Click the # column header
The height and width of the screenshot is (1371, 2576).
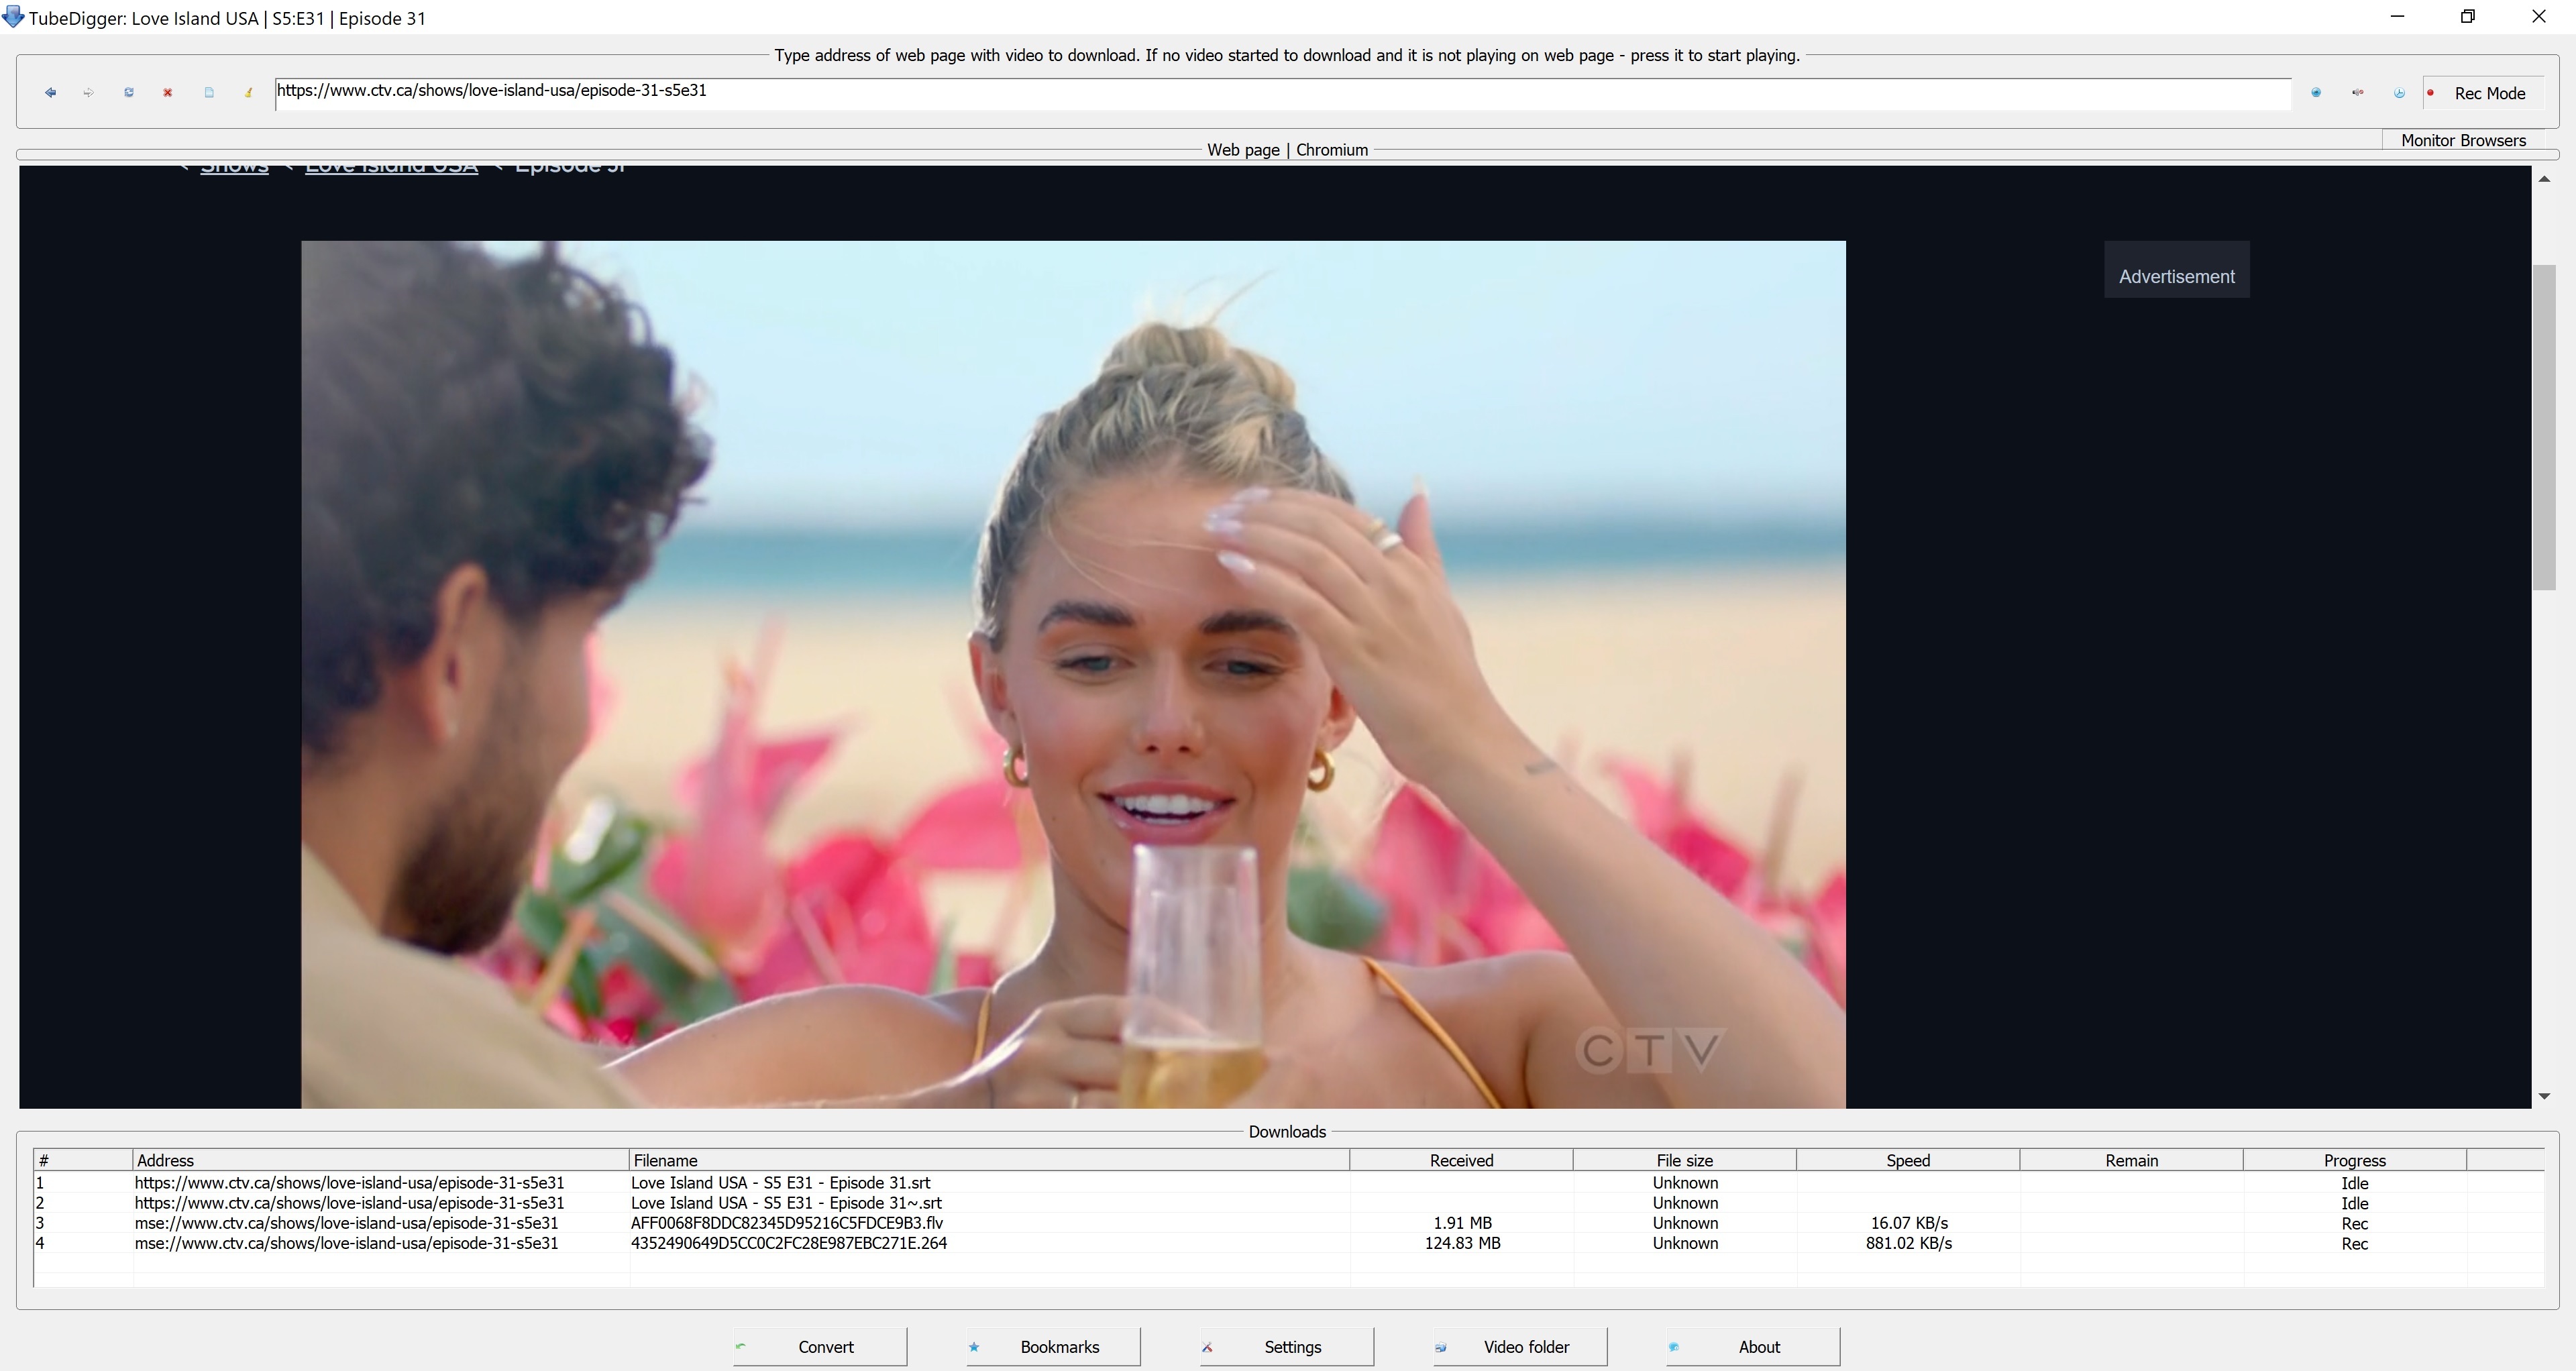pos(83,1160)
